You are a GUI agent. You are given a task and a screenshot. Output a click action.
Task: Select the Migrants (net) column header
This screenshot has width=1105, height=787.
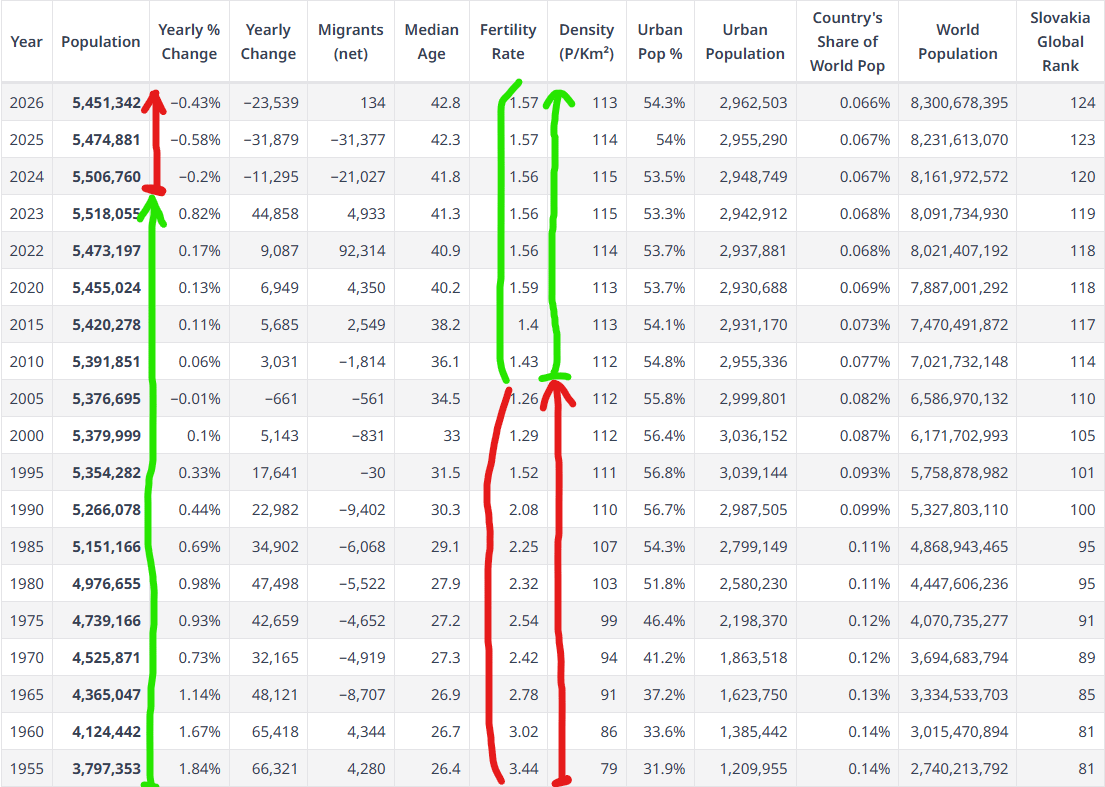351,42
